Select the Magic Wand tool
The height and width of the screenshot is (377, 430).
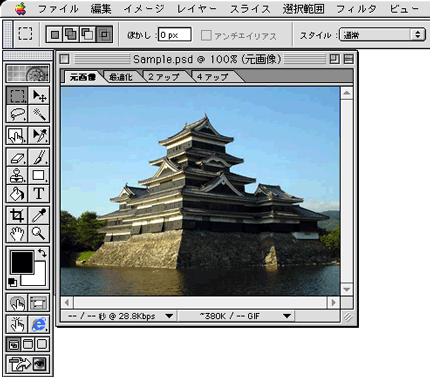click(39, 114)
